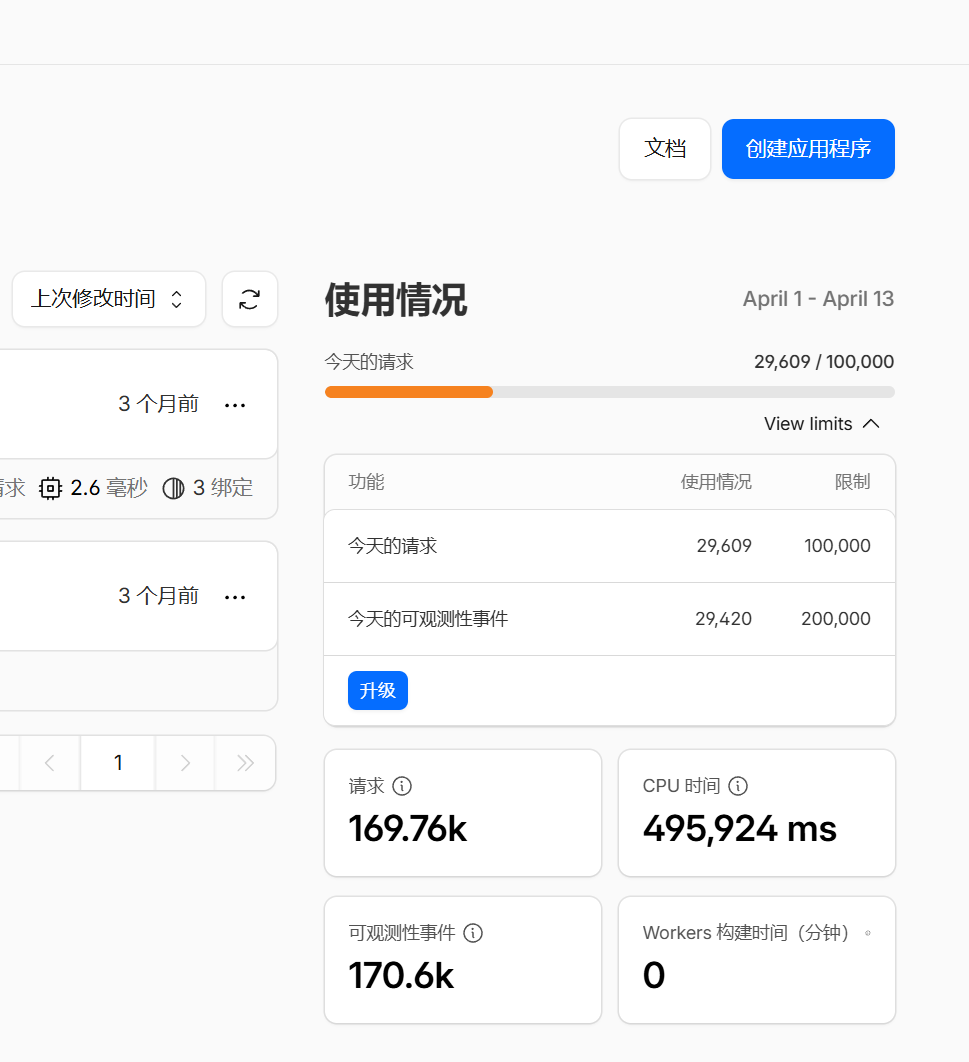
Task: Click the 100,000 limit value in table
Action: 837,546
